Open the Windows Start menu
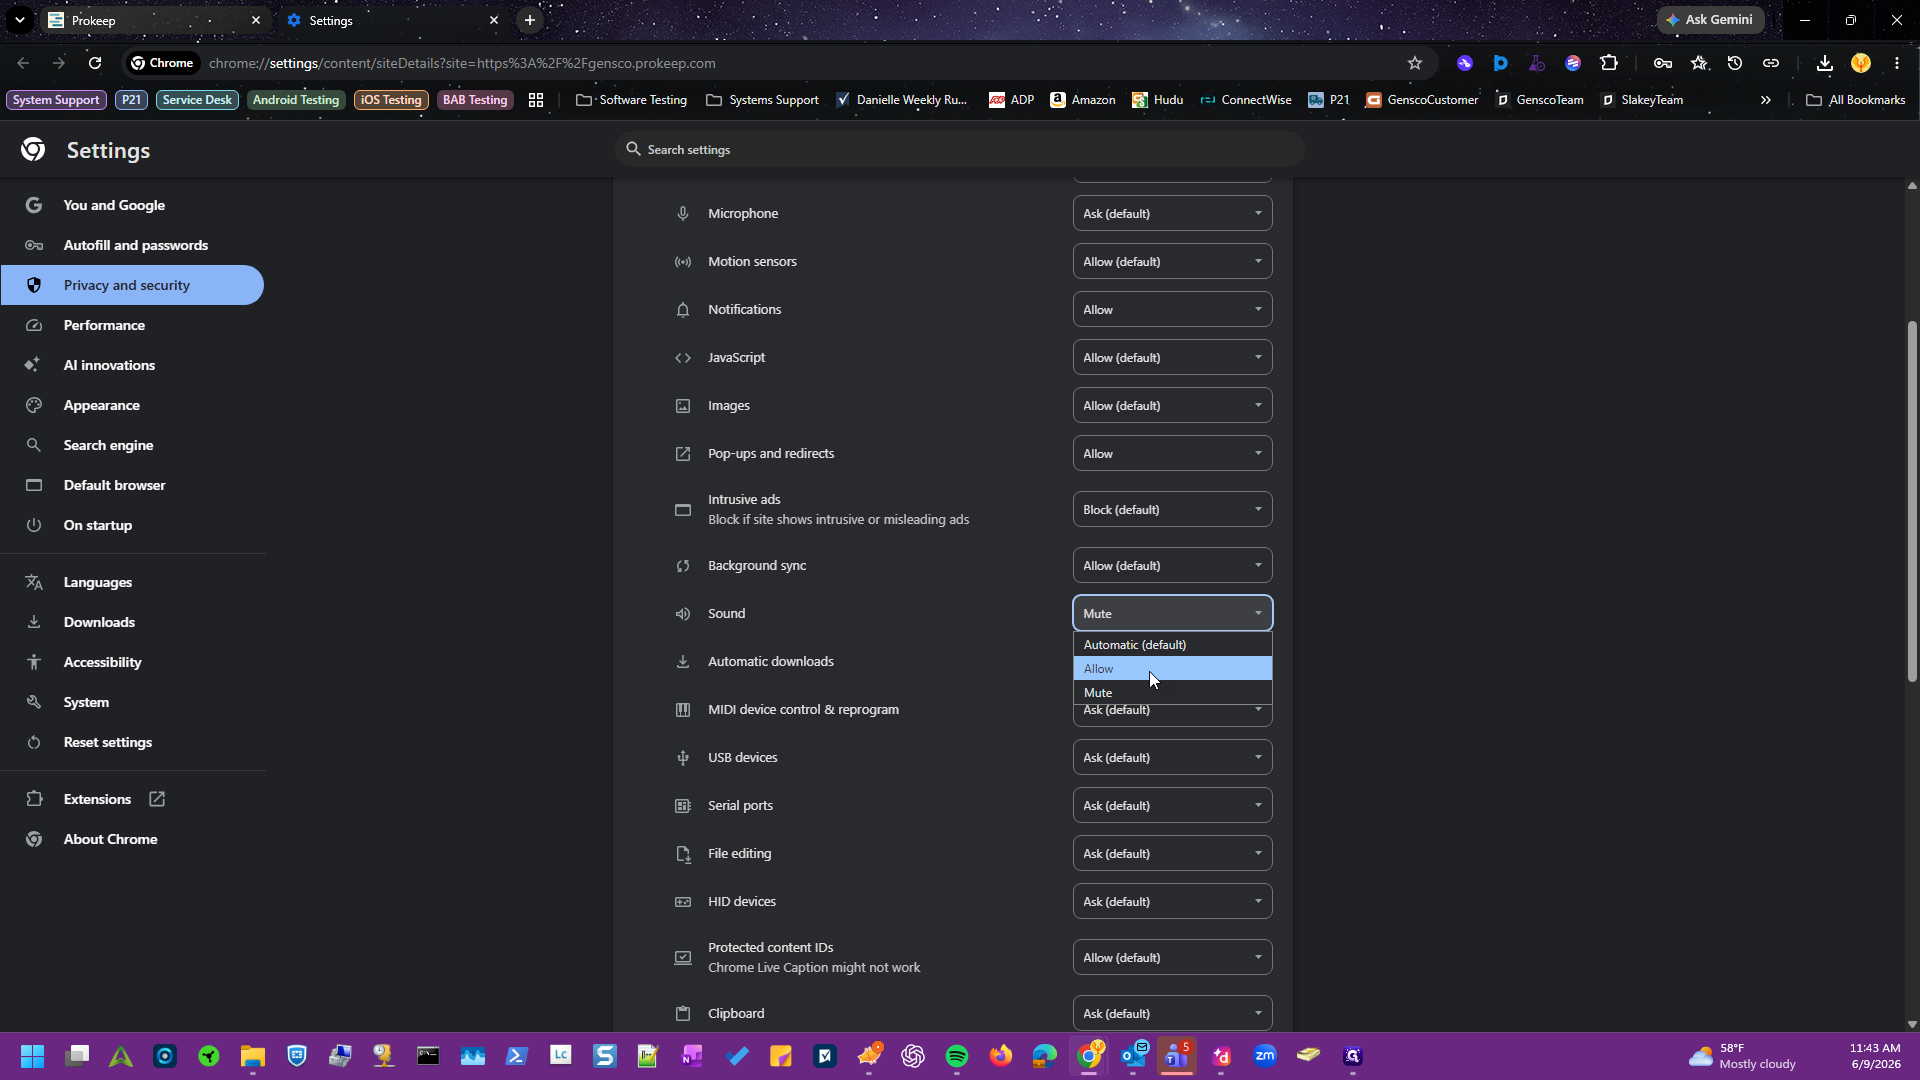1920x1080 pixels. pyautogui.click(x=32, y=1056)
